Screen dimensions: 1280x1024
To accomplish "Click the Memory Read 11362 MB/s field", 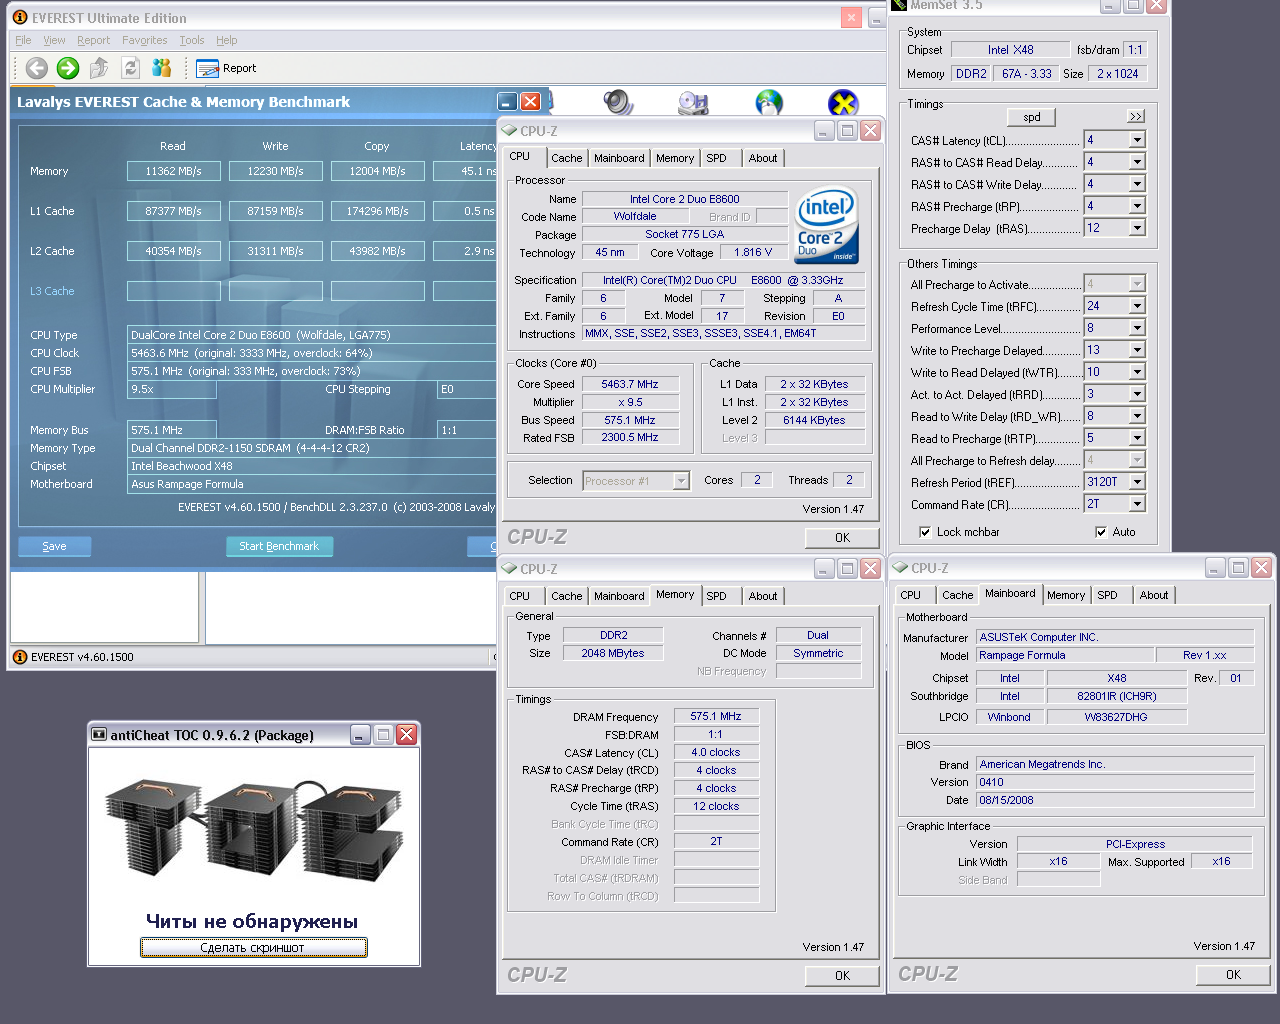I will (x=174, y=171).
